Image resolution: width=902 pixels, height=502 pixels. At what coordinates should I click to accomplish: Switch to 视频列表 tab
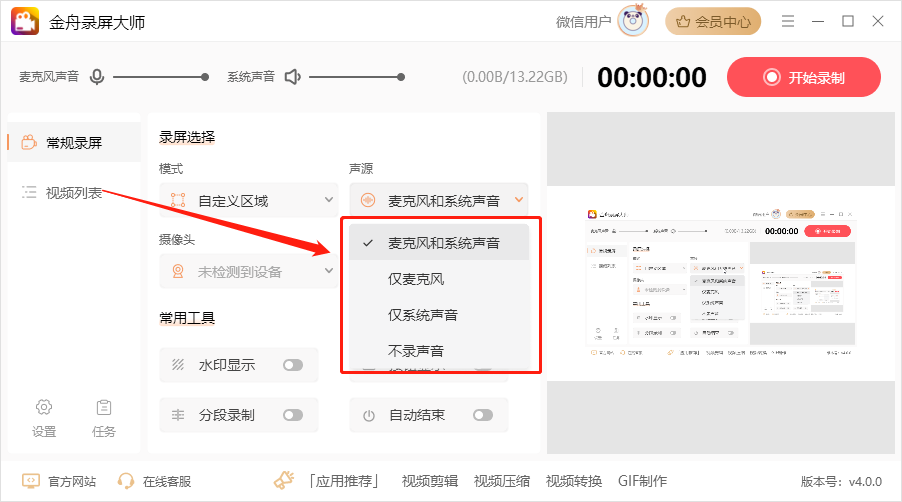click(74, 193)
